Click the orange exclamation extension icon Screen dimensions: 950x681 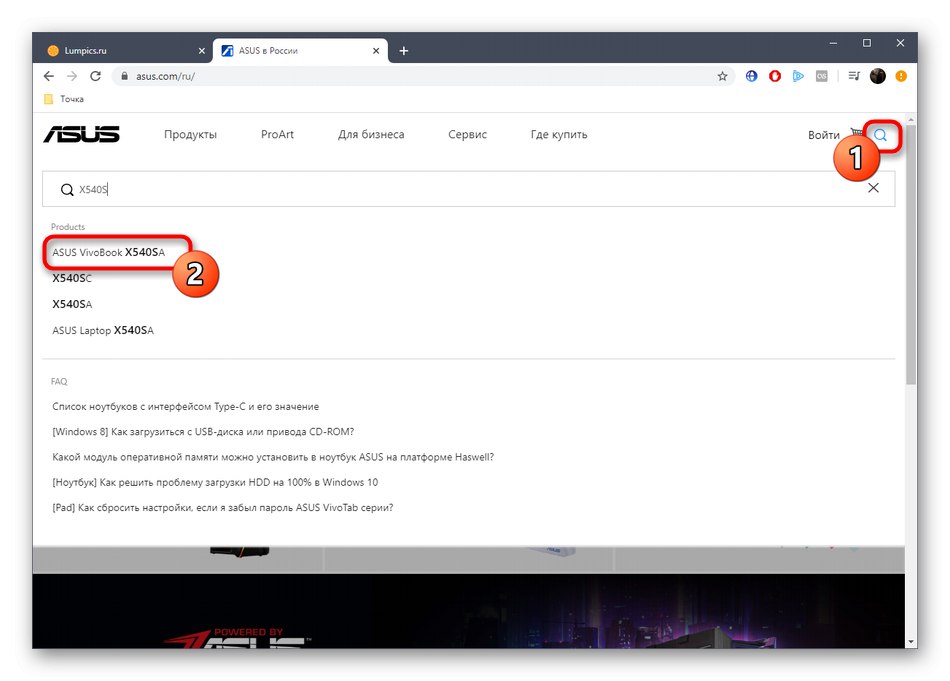coord(901,76)
